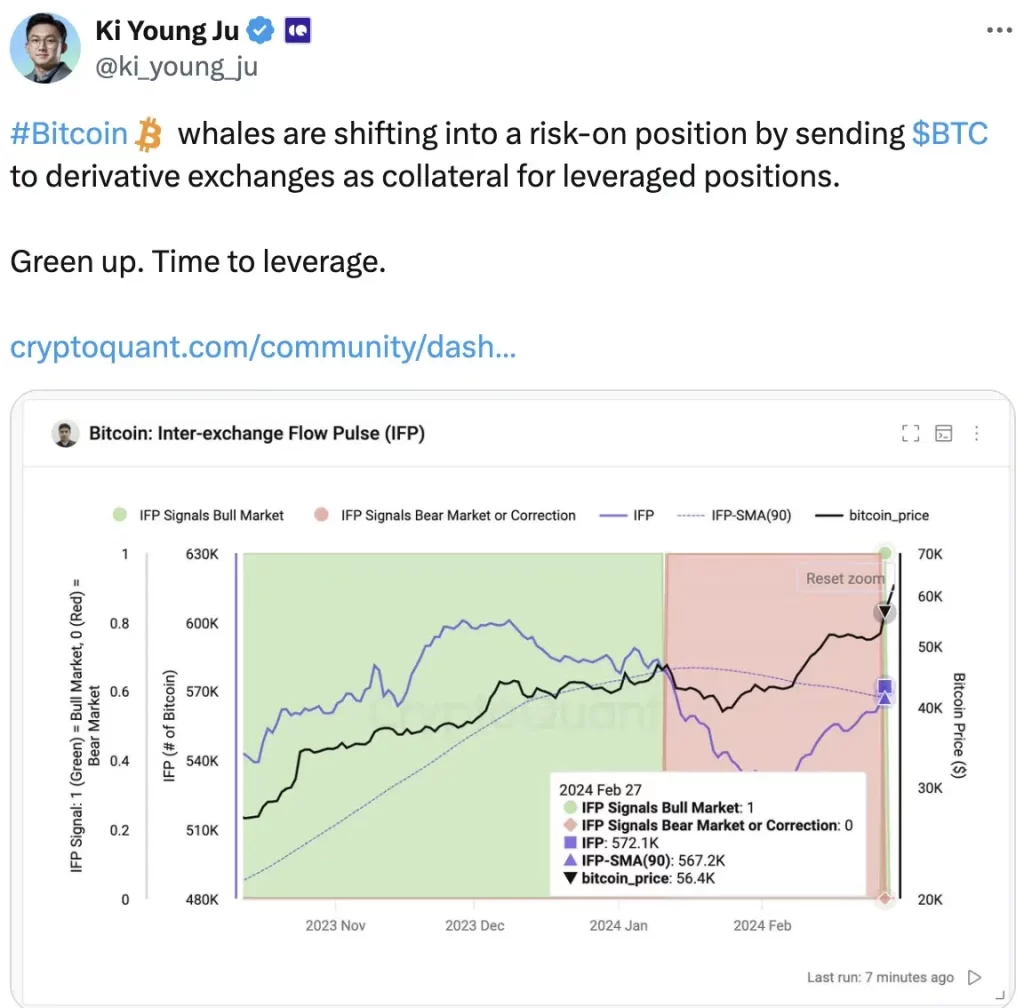The width and height of the screenshot is (1024, 1008).
Task: Click Ki Young Ju's profile picture
Action: tap(46, 47)
